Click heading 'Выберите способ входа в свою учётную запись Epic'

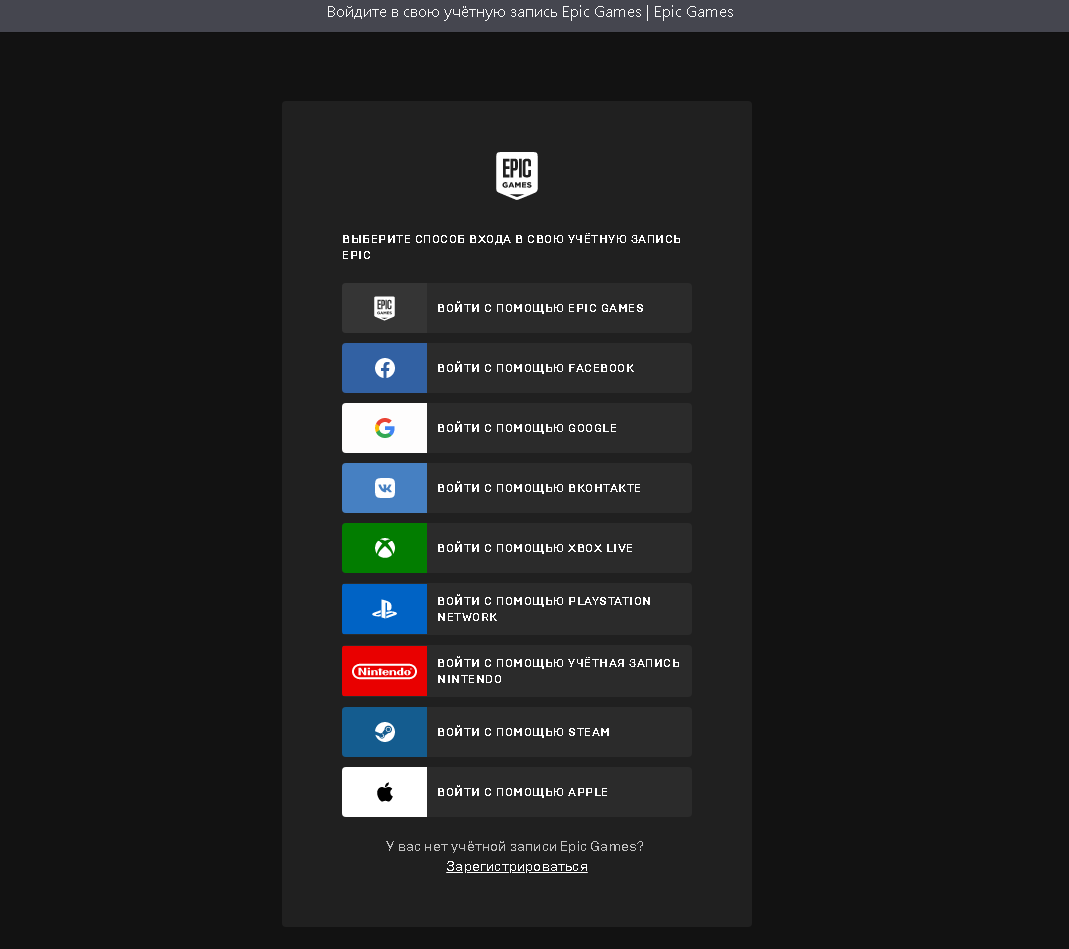pos(511,247)
